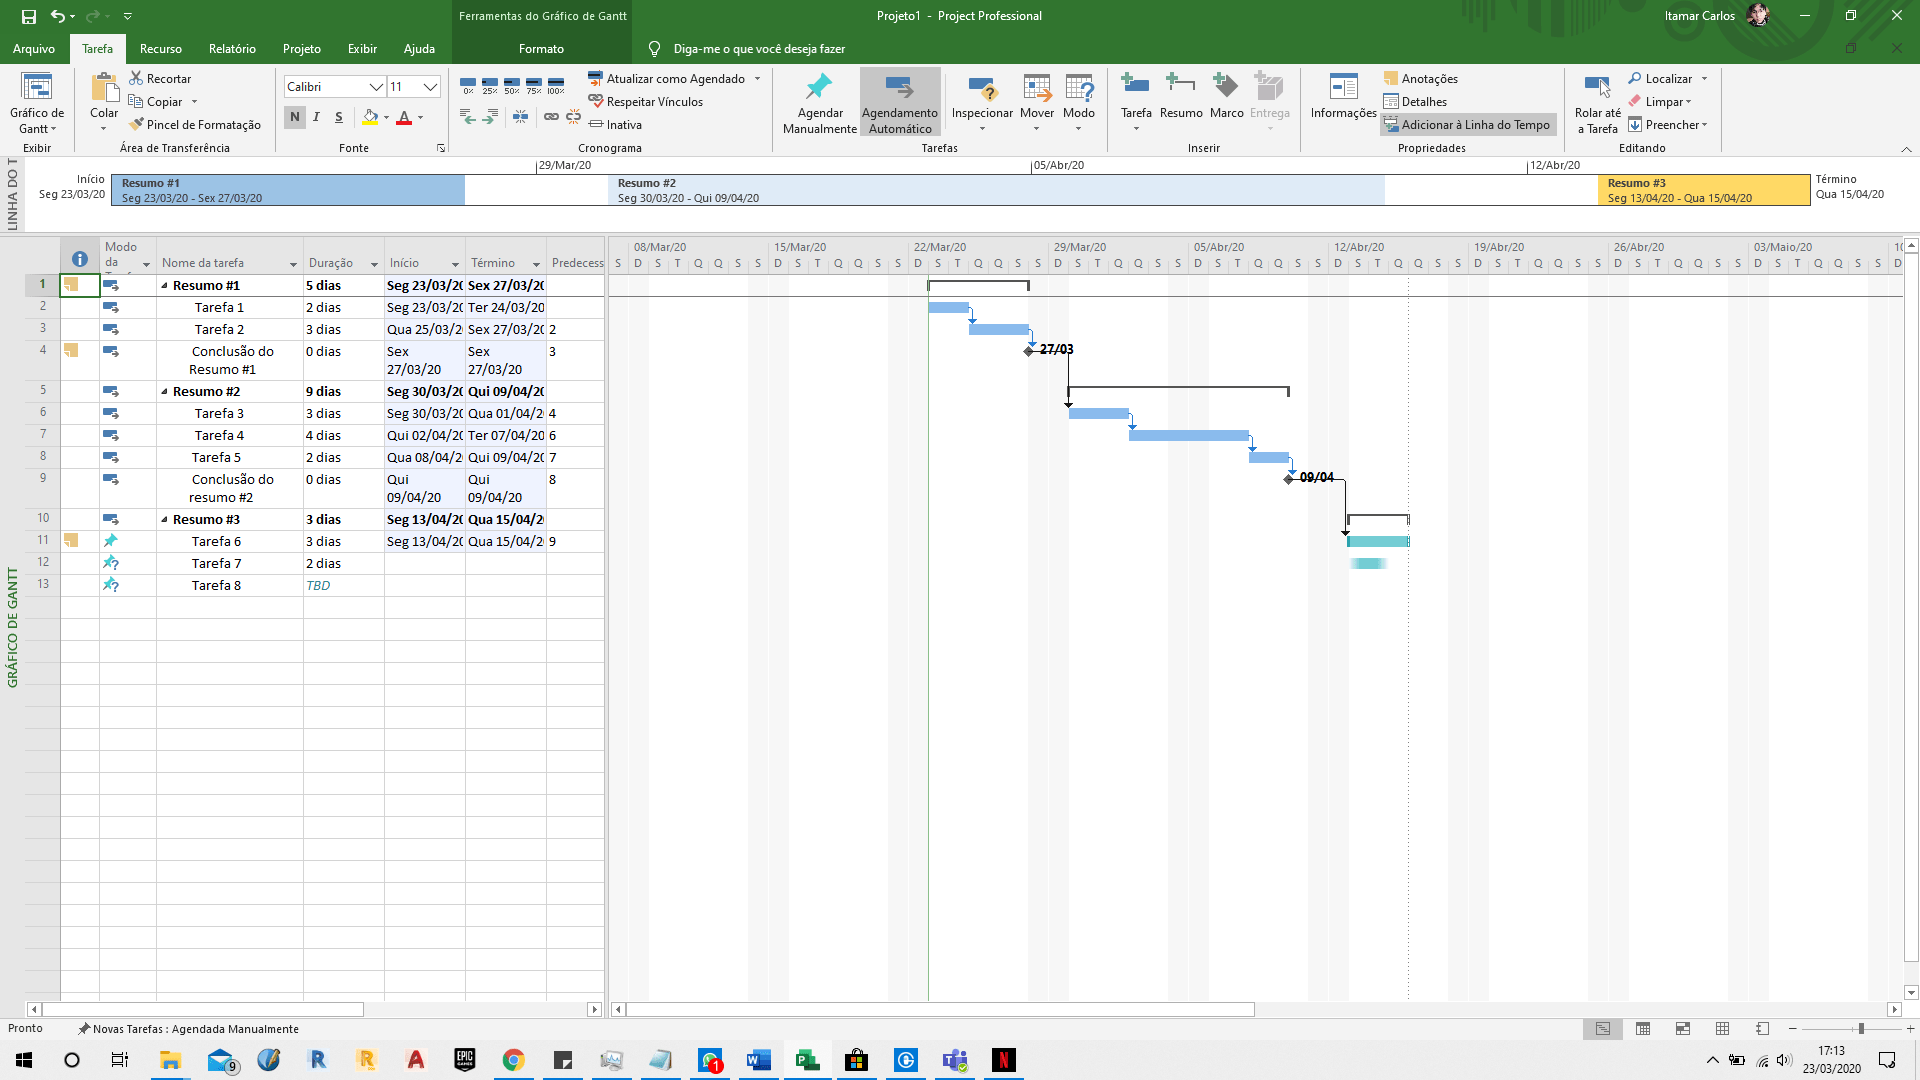Open the Arquivo menu
Viewport: 1920px width, 1080px height.
[34, 48]
